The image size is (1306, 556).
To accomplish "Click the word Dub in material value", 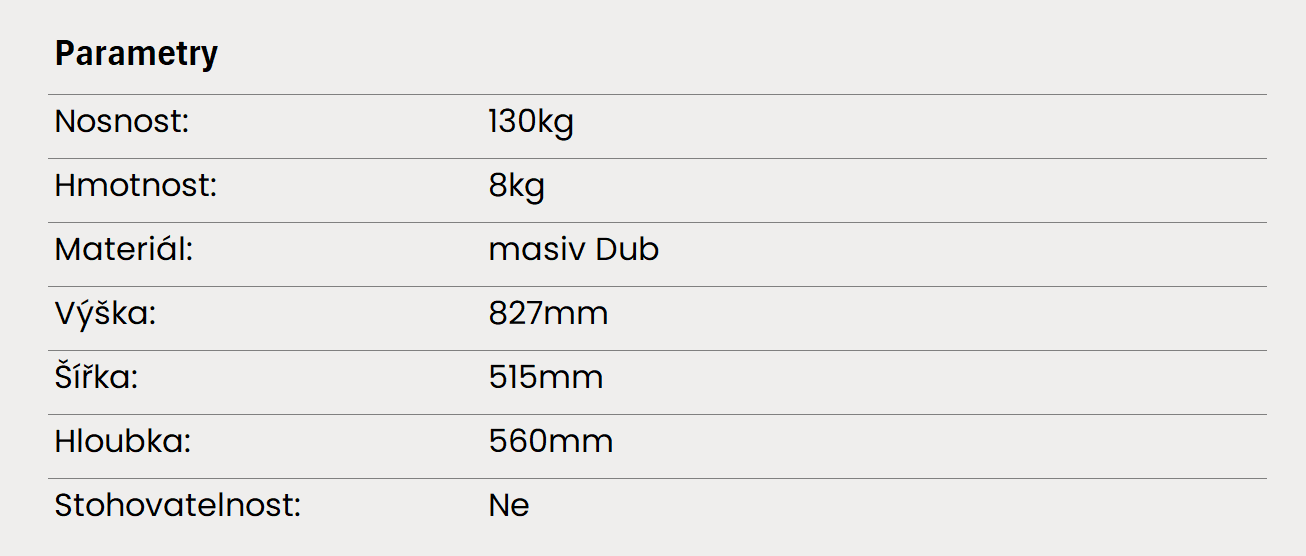I will 628,250.
